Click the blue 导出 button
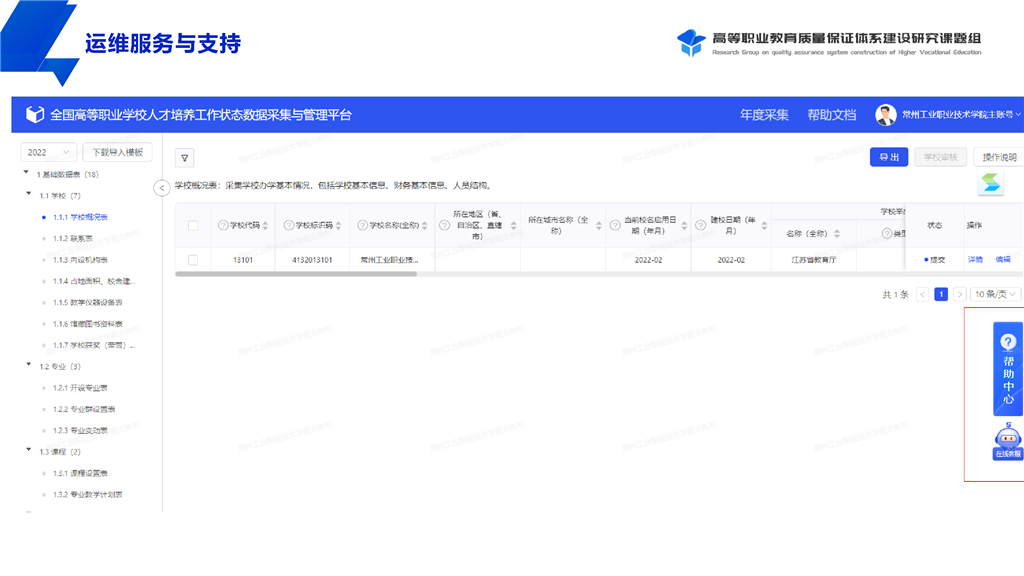This screenshot has width=1024, height=576. click(x=888, y=157)
